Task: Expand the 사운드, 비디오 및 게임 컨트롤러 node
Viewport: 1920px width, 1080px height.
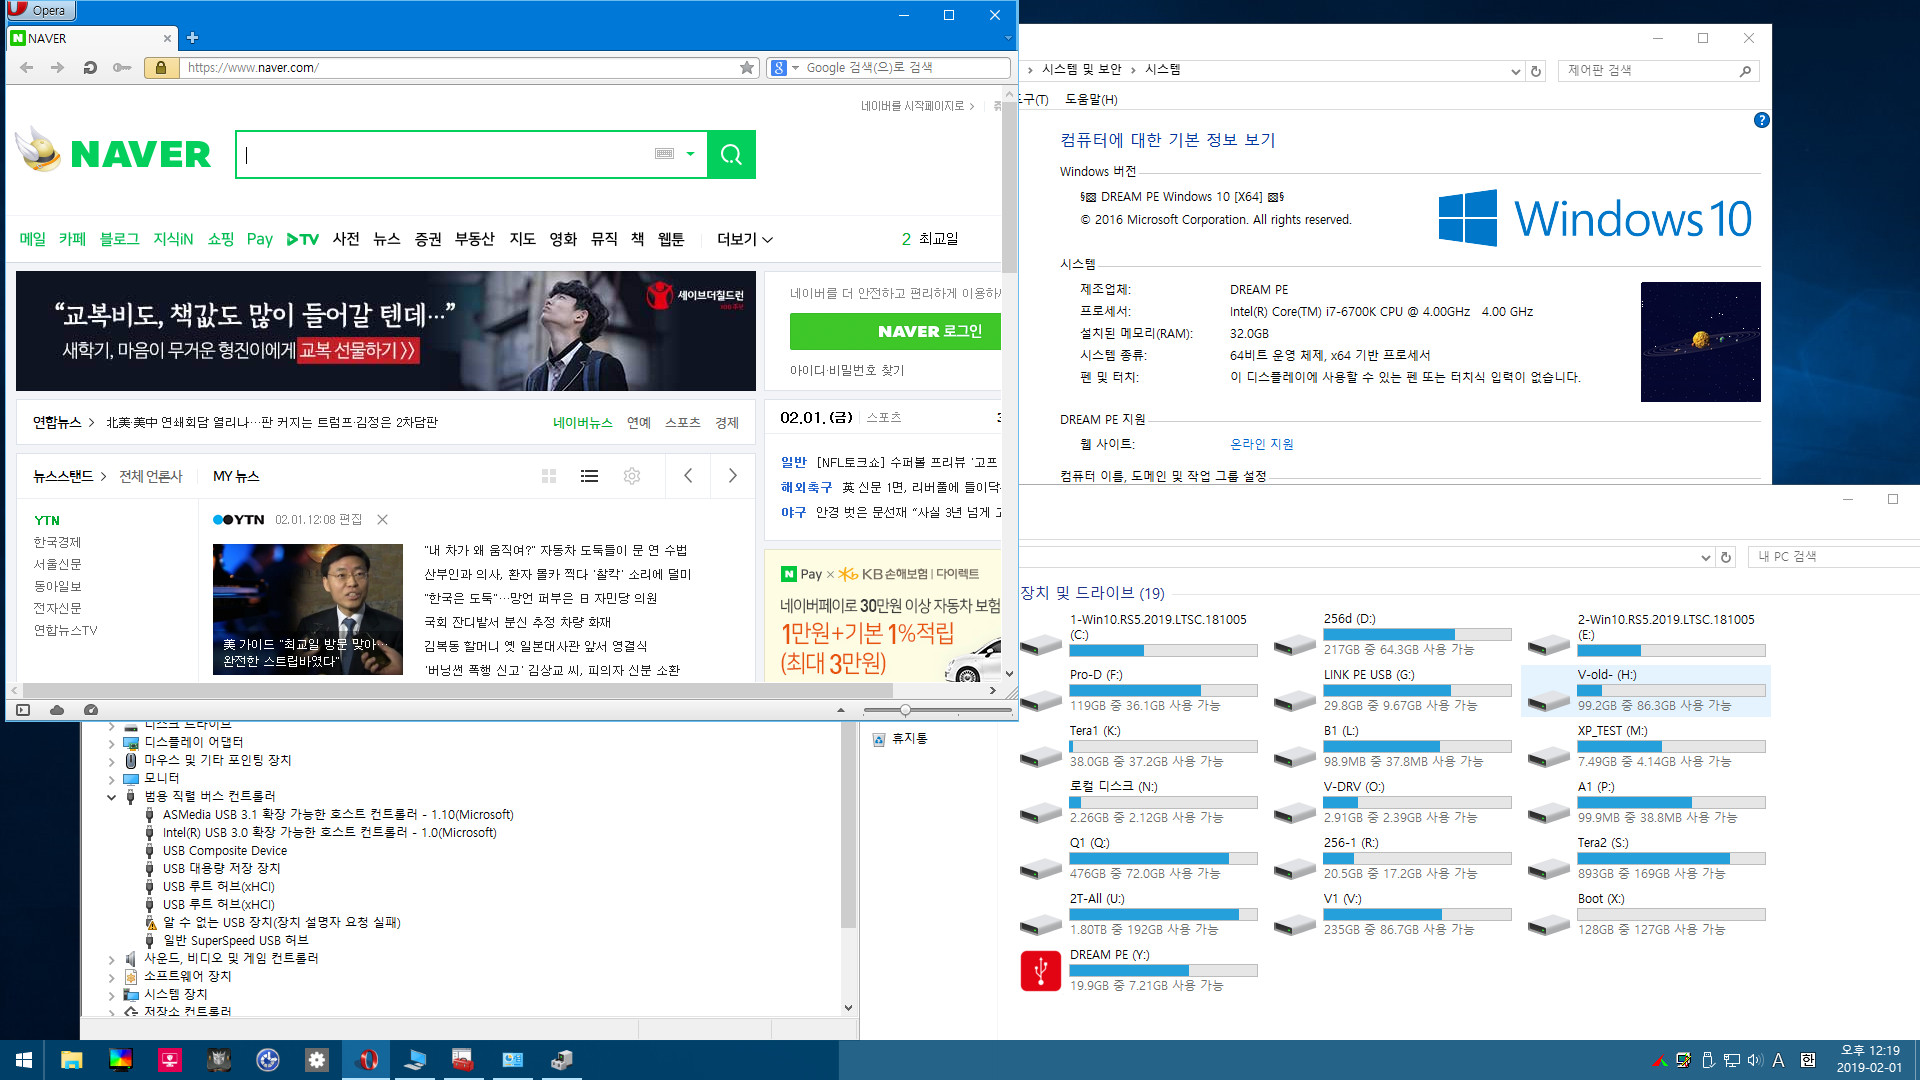Action: click(111, 959)
